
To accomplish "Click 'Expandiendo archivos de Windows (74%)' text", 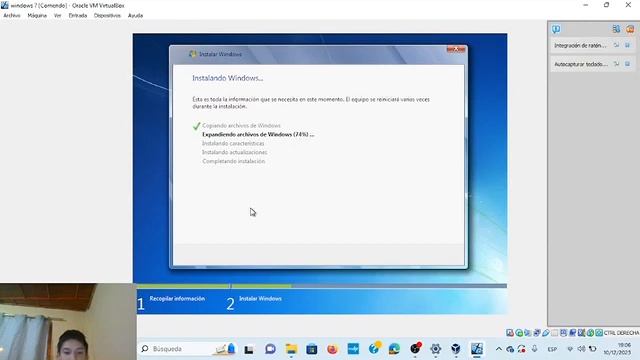I will (x=258, y=134).
